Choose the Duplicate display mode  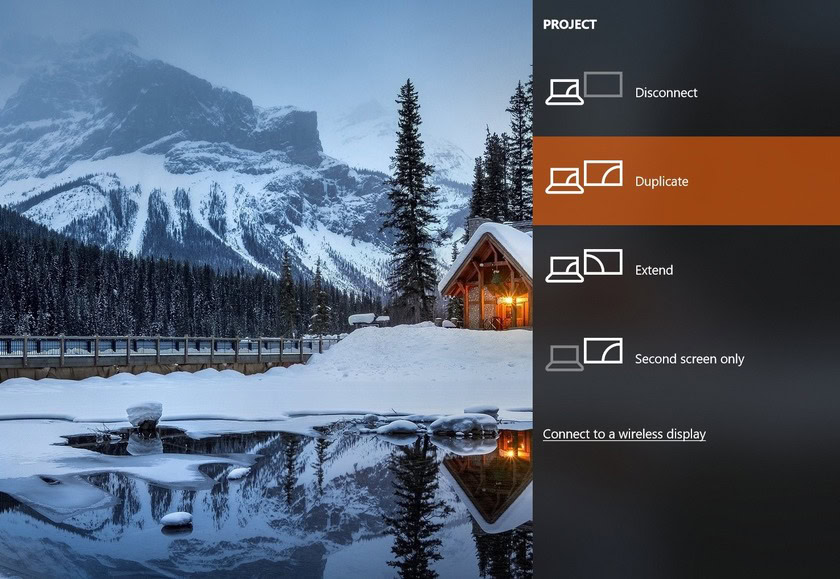click(686, 181)
